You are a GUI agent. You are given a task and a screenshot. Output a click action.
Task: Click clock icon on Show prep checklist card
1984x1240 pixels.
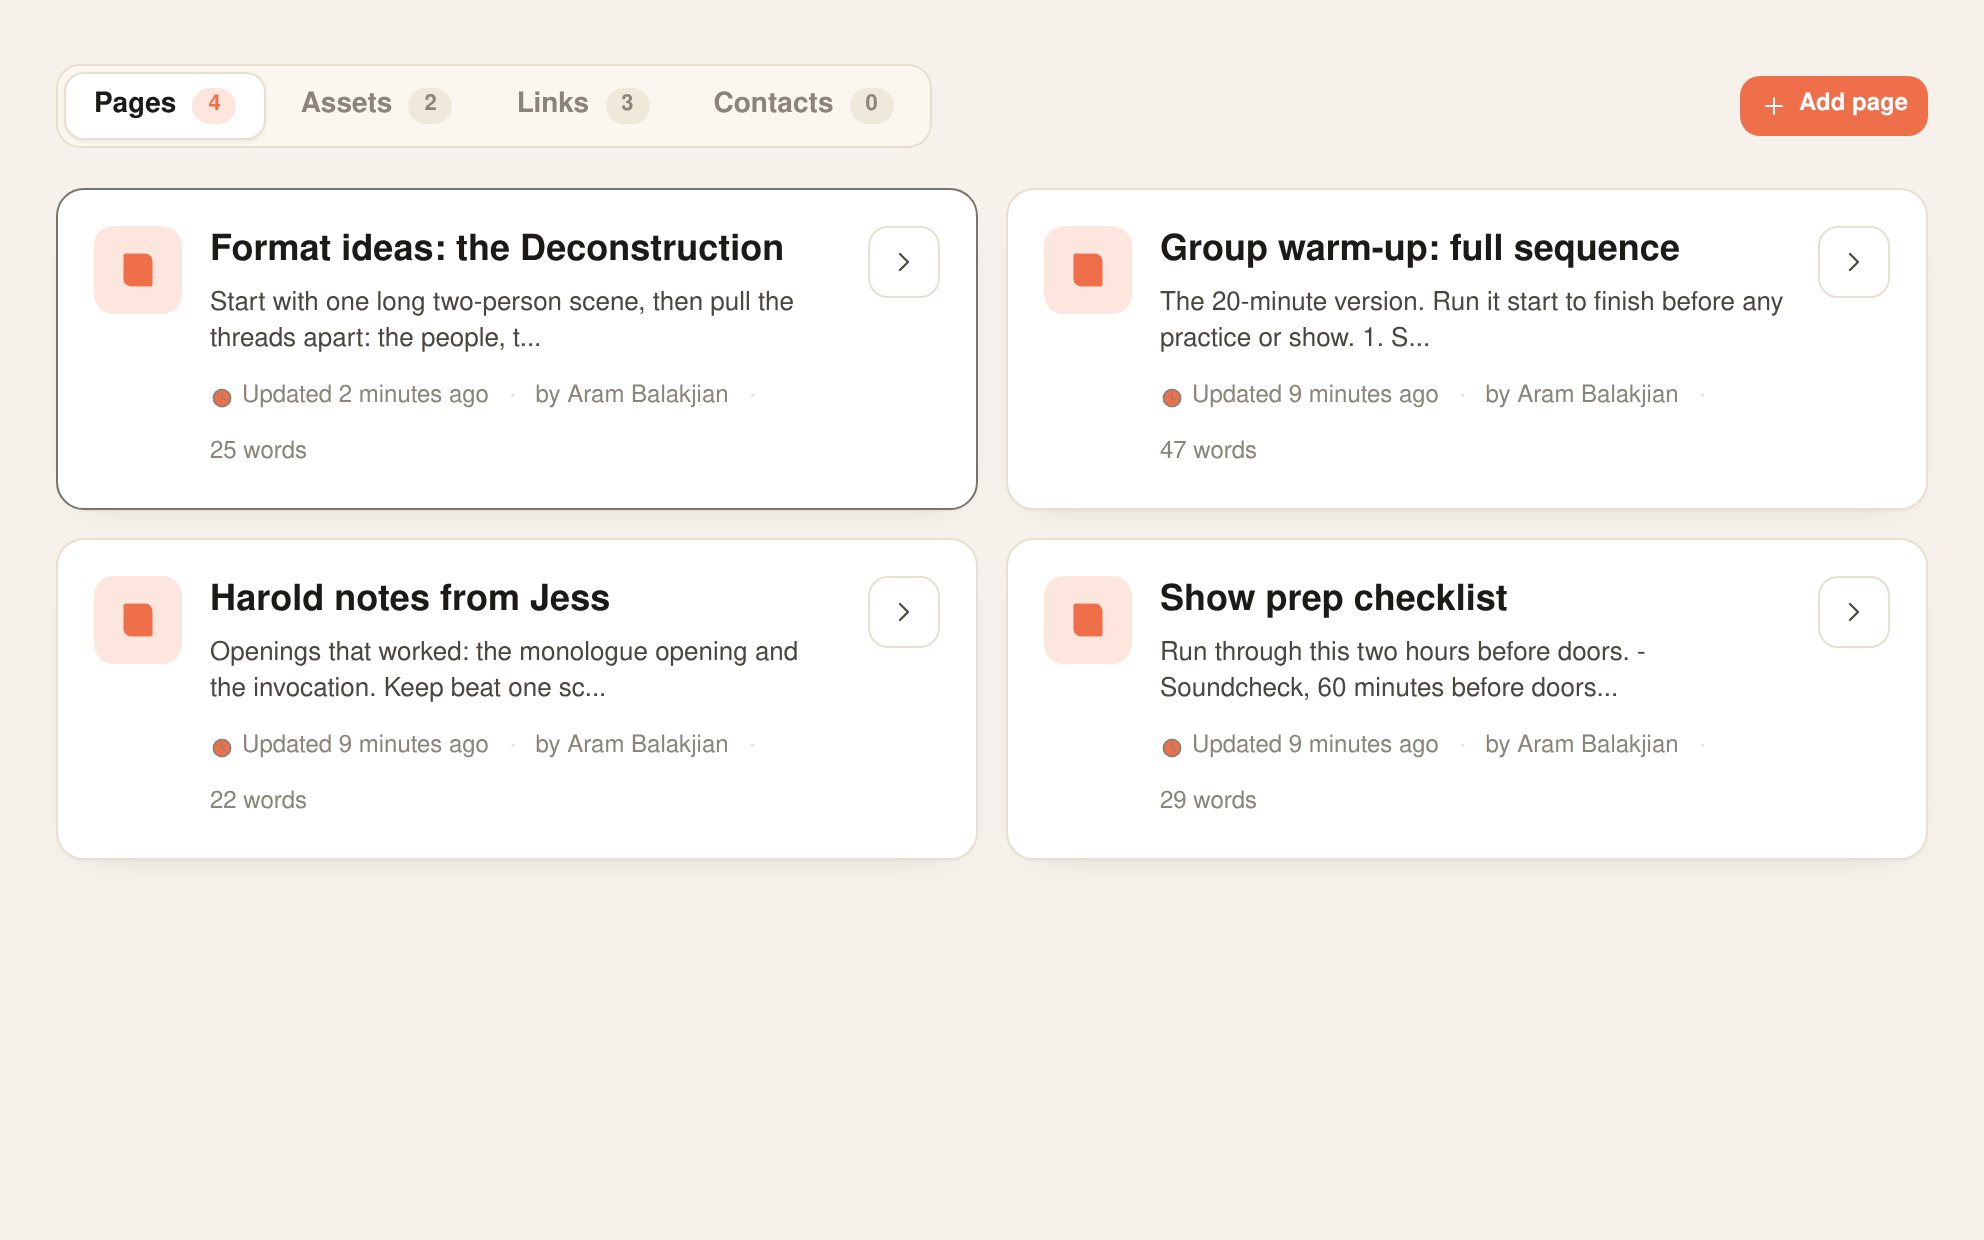pos(1172,747)
